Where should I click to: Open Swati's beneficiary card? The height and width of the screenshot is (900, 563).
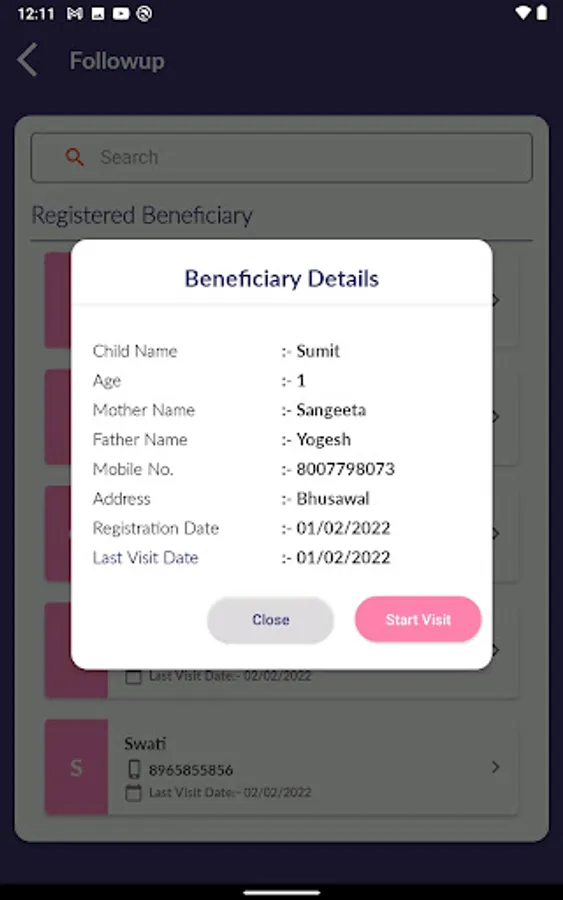tap(281, 767)
